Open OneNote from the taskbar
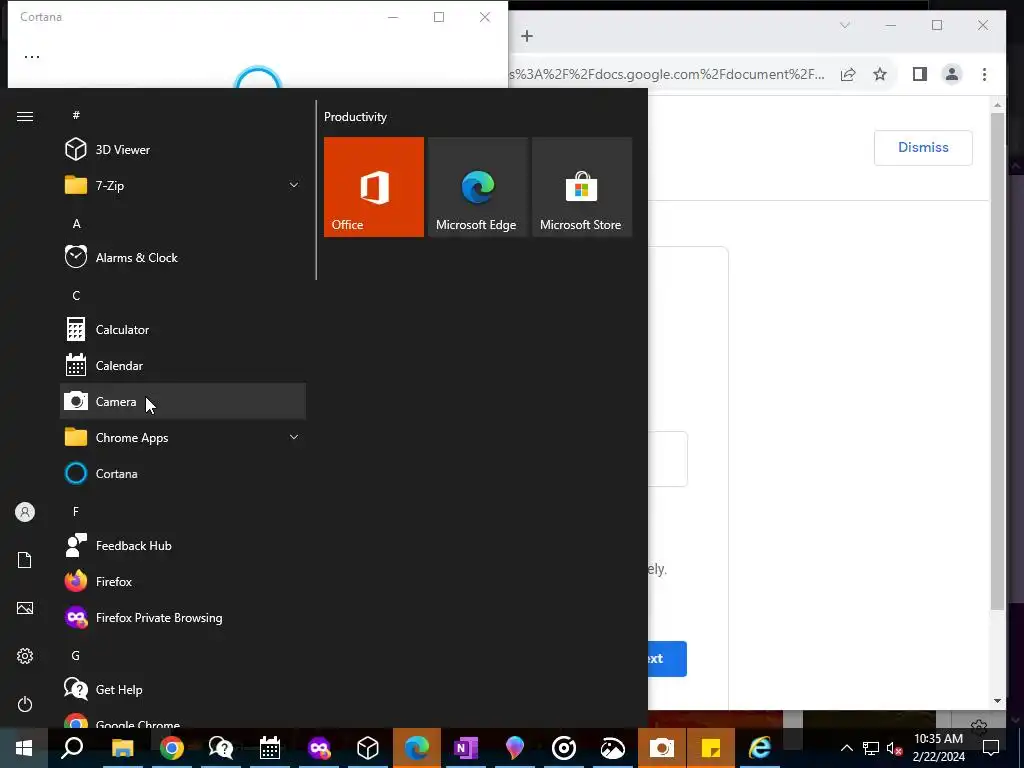1024x768 pixels. pyautogui.click(x=466, y=748)
